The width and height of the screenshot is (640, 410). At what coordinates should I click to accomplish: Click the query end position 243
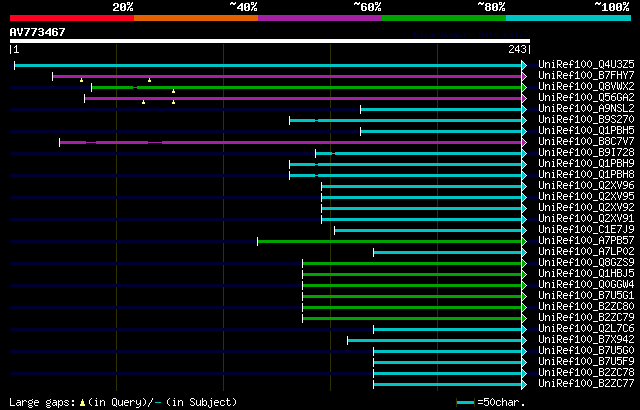coord(517,49)
